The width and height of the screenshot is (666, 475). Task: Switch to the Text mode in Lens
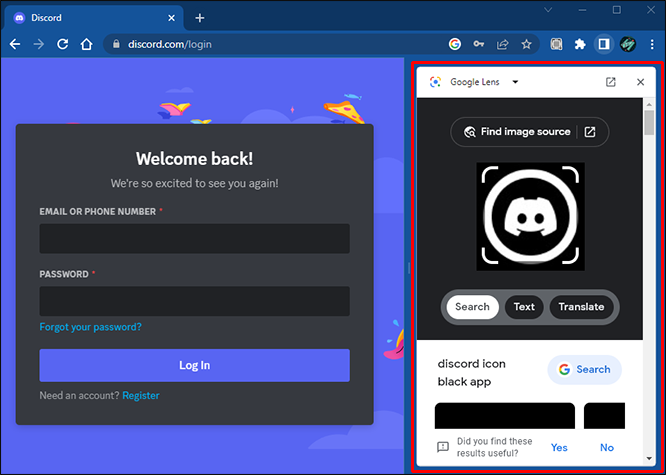coord(524,307)
